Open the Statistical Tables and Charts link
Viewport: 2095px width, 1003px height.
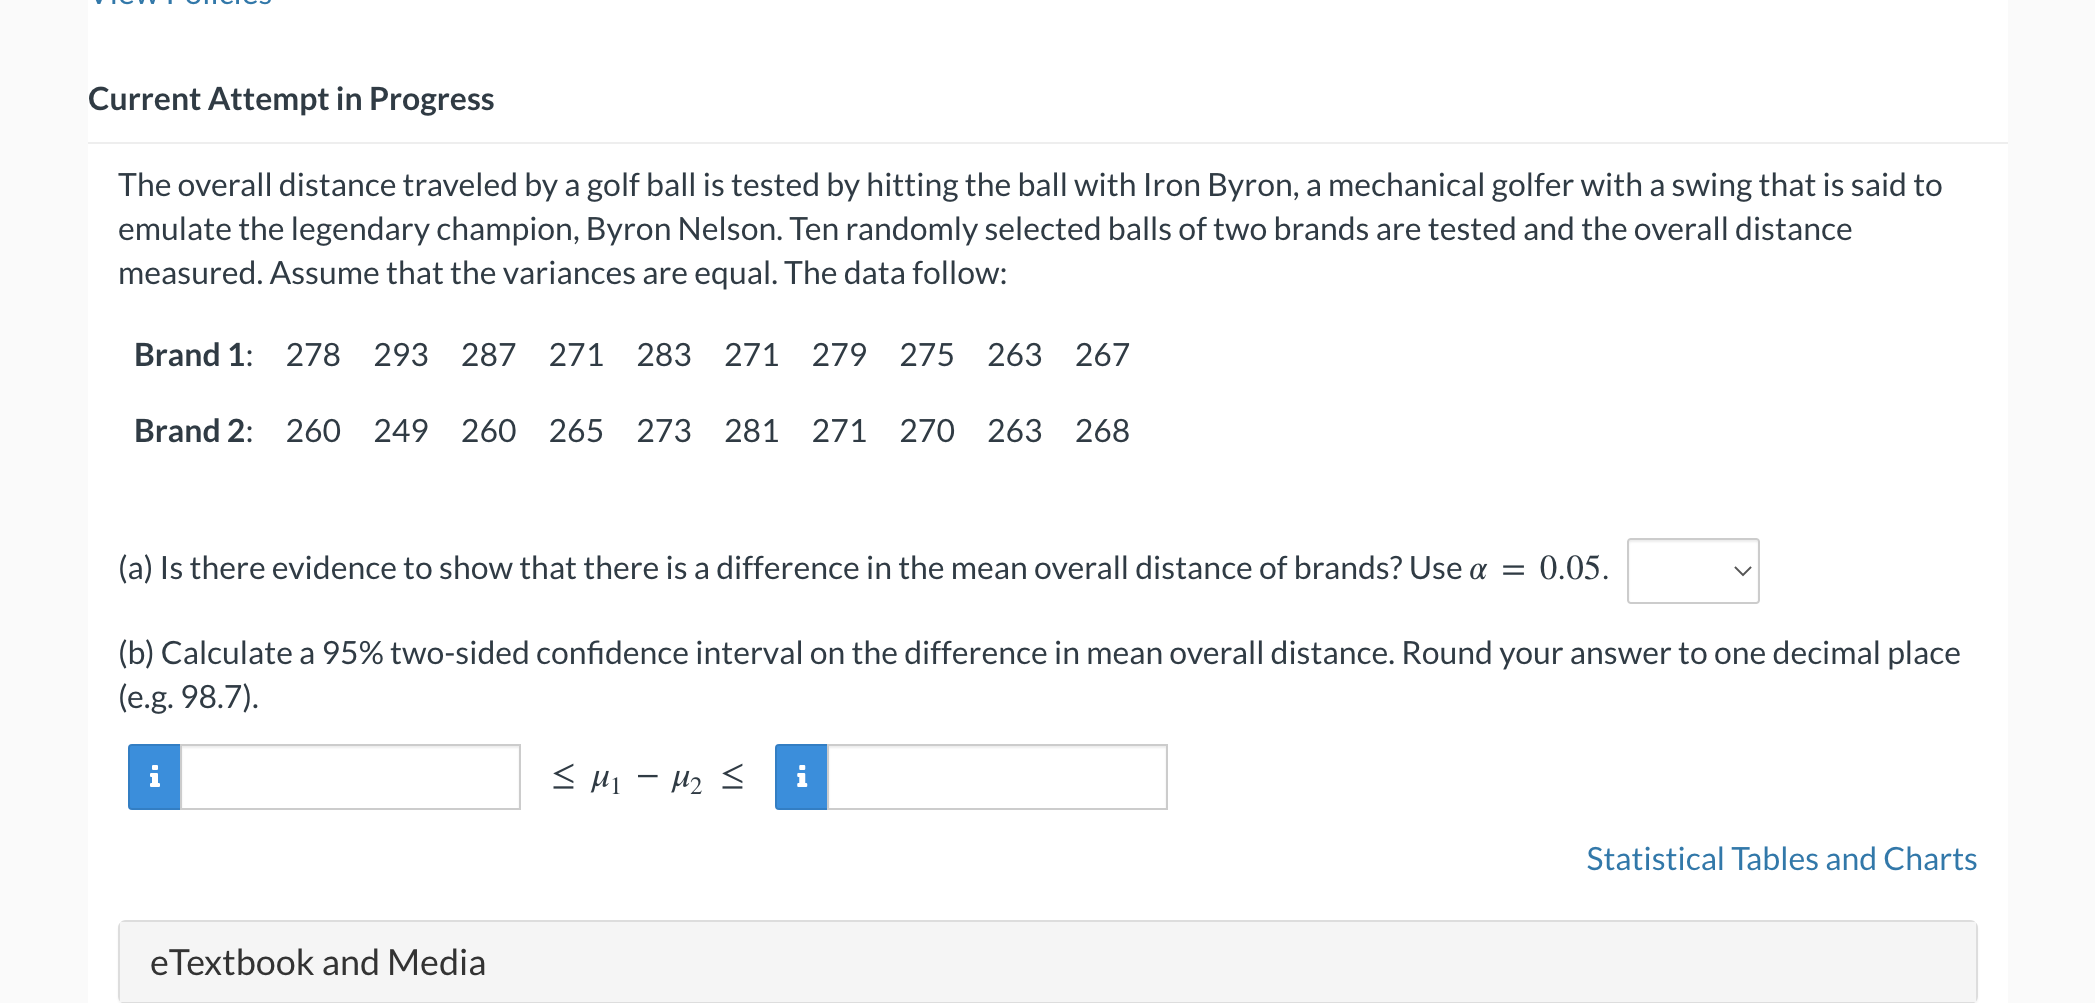(1781, 859)
